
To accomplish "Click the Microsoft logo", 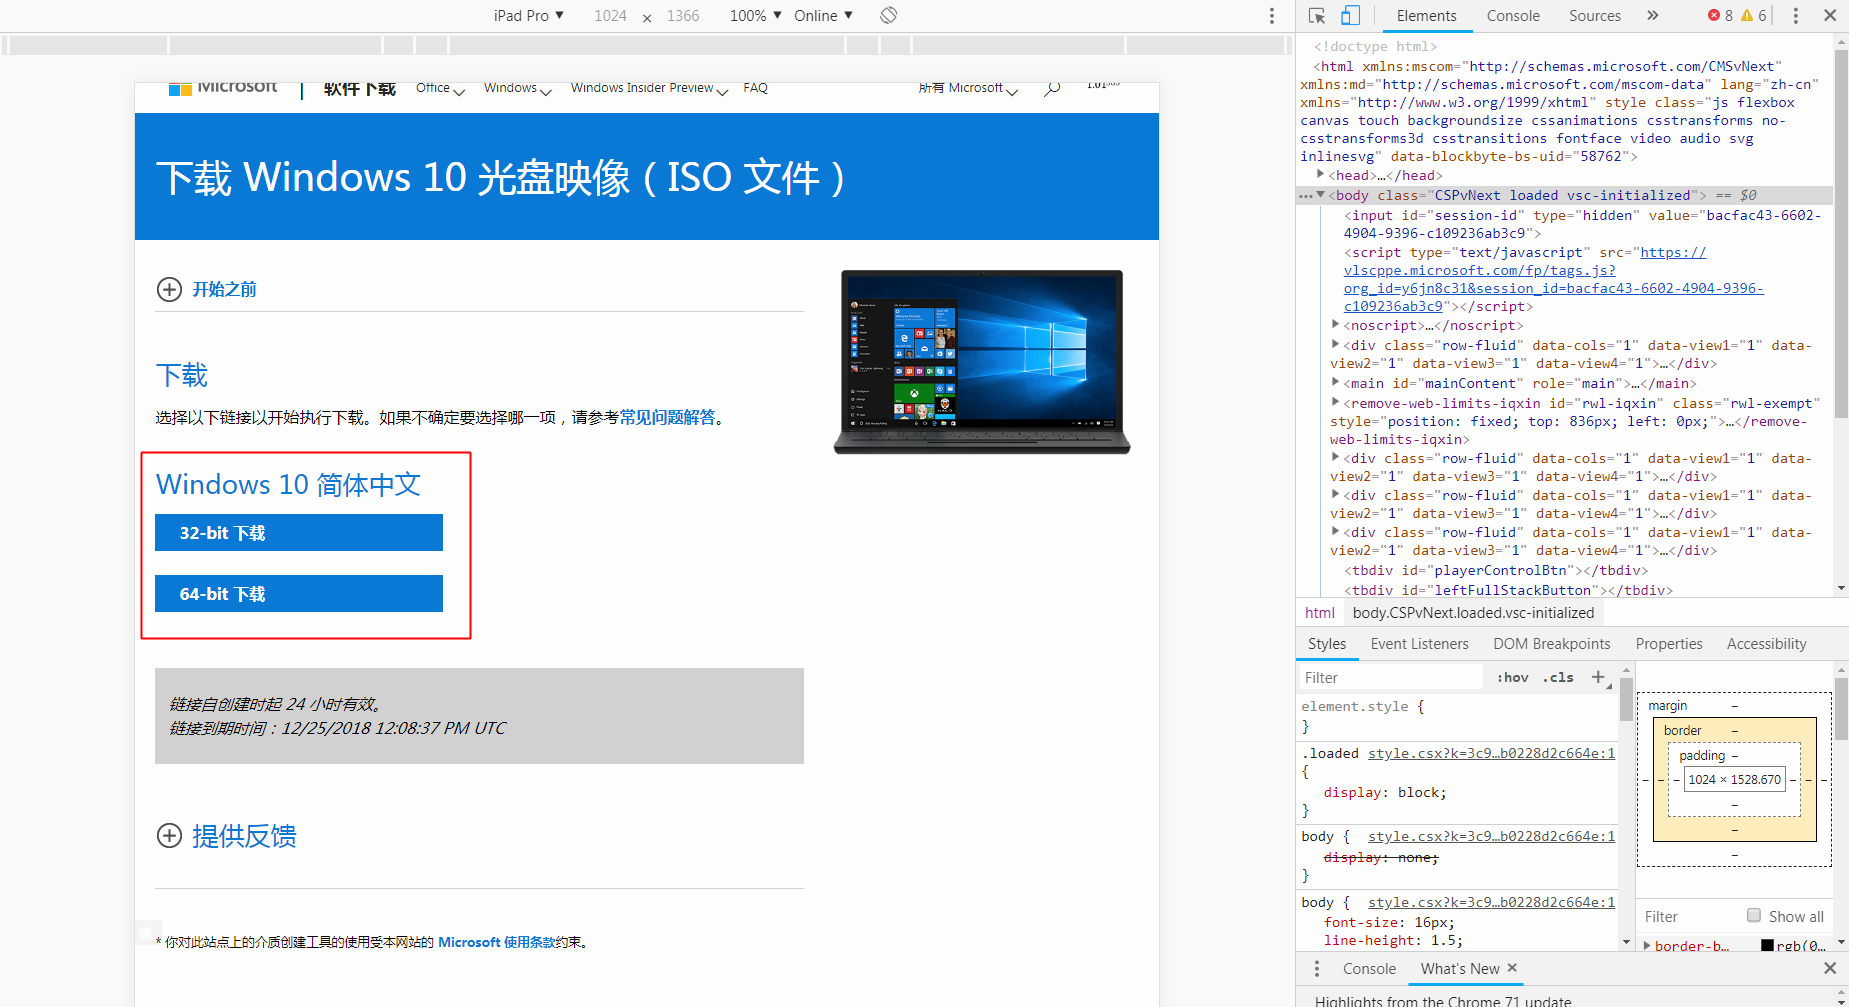I will (x=223, y=88).
